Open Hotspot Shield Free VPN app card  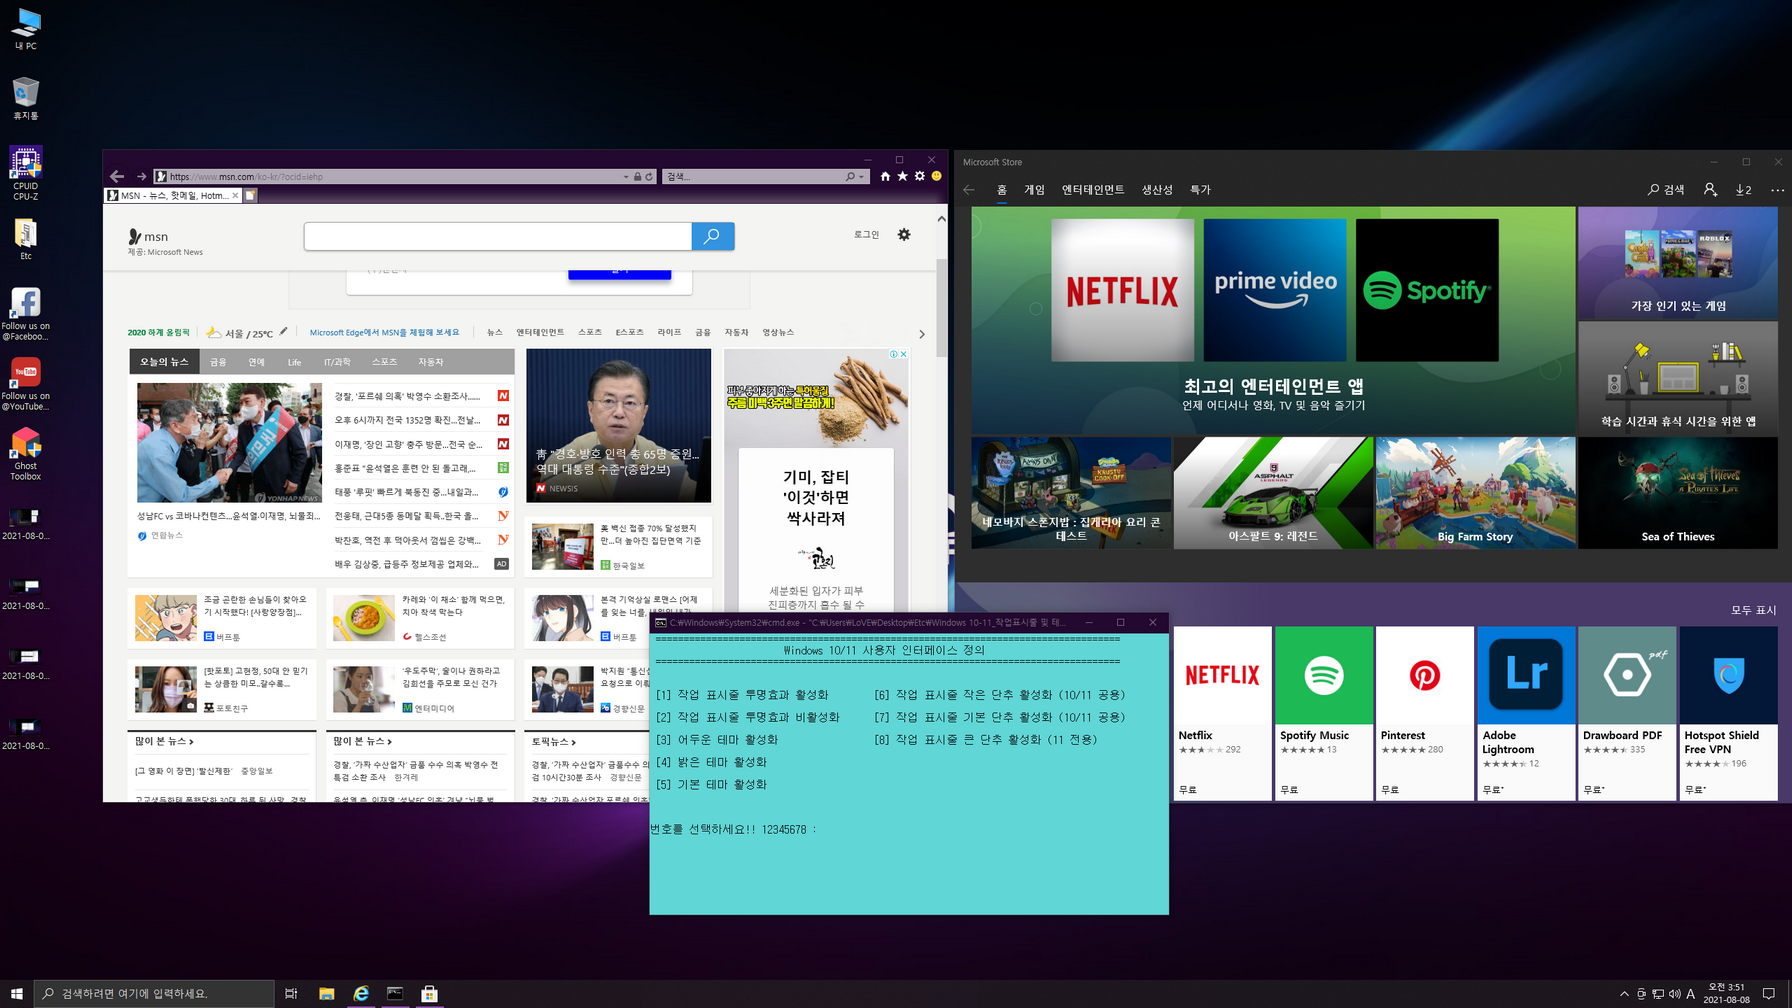coord(1729,713)
